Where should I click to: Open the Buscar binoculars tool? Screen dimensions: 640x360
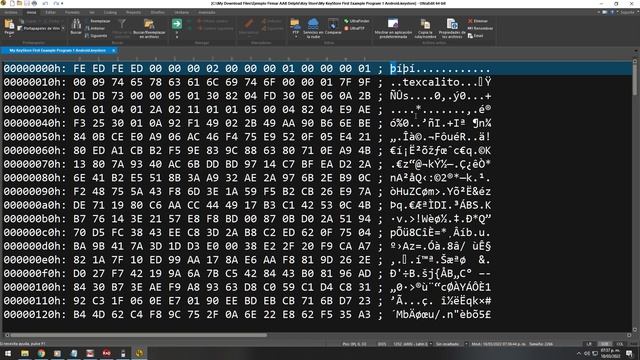tap(76, 26)
